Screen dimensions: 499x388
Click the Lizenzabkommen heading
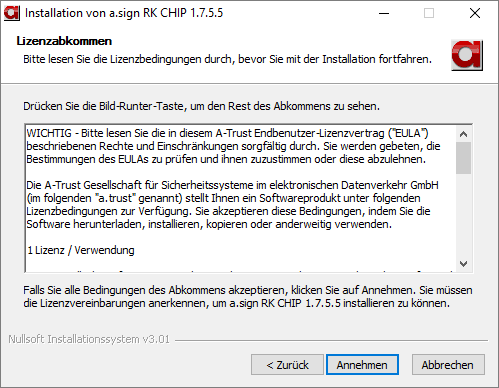tap(64, 41)
